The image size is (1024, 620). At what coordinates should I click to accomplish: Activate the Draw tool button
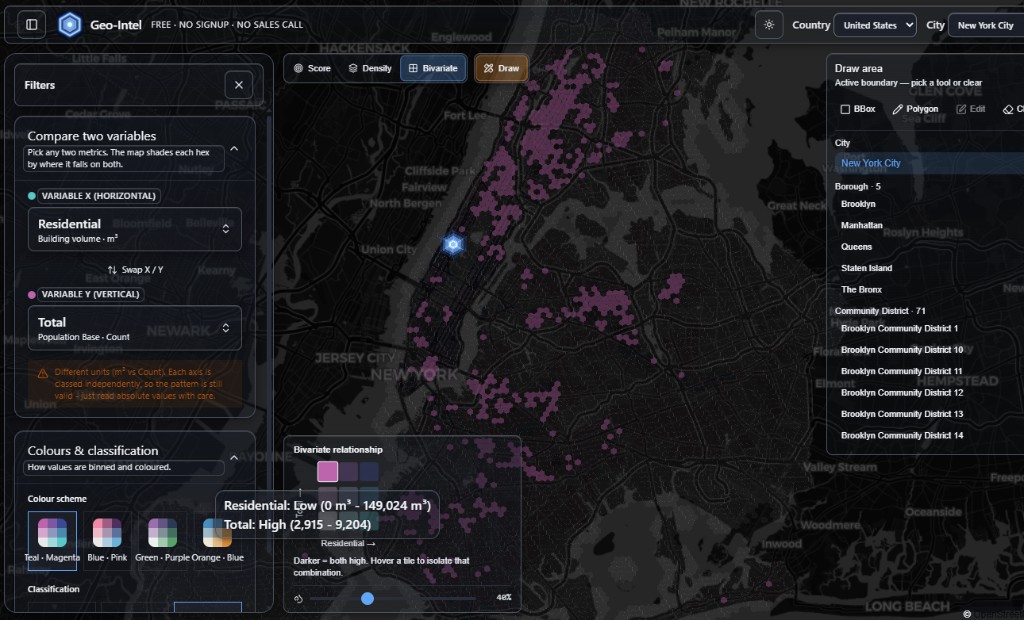click(501, 68)
